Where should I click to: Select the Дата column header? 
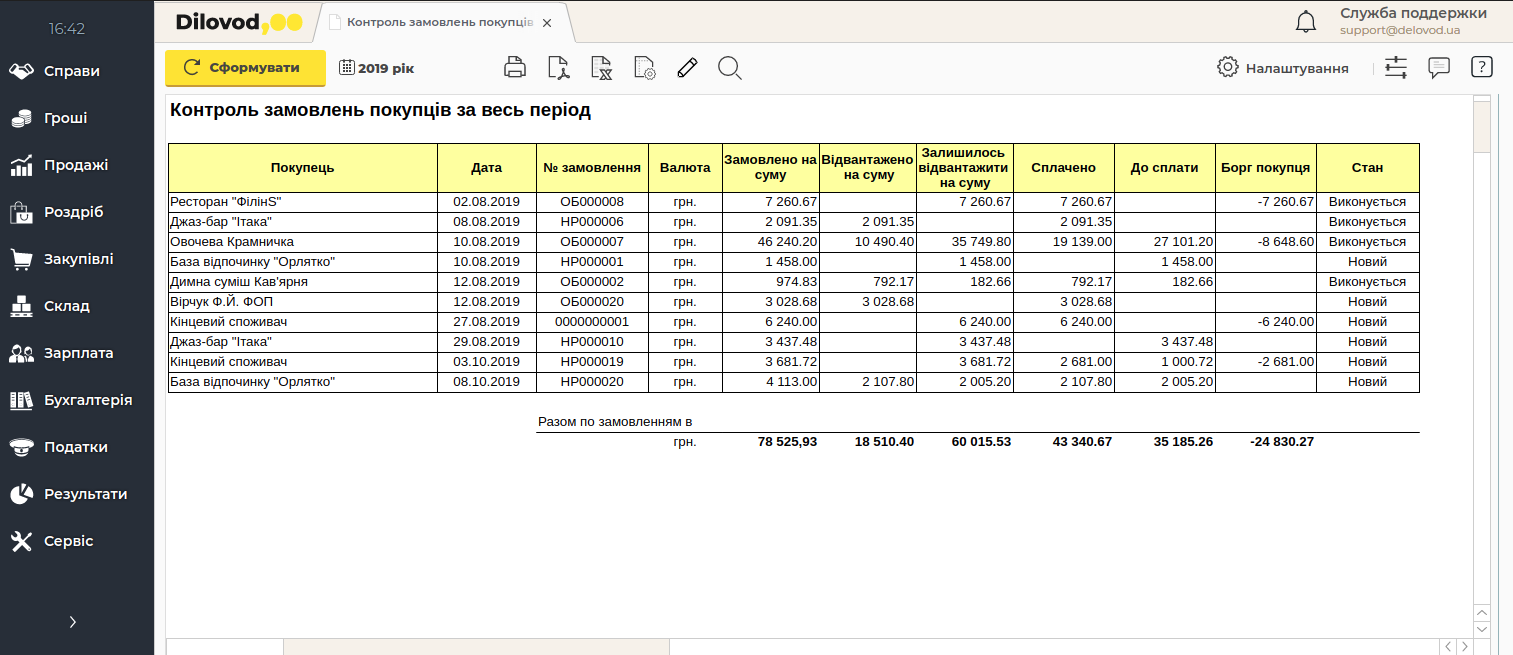click(x=487, y=168)
